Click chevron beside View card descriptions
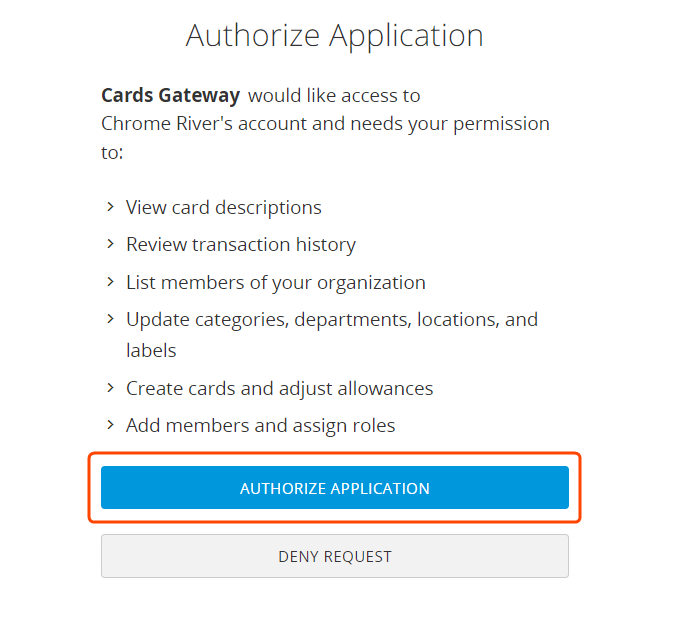Screen dimensions: 673x636 pyautogui.click(x=110, y=207)
